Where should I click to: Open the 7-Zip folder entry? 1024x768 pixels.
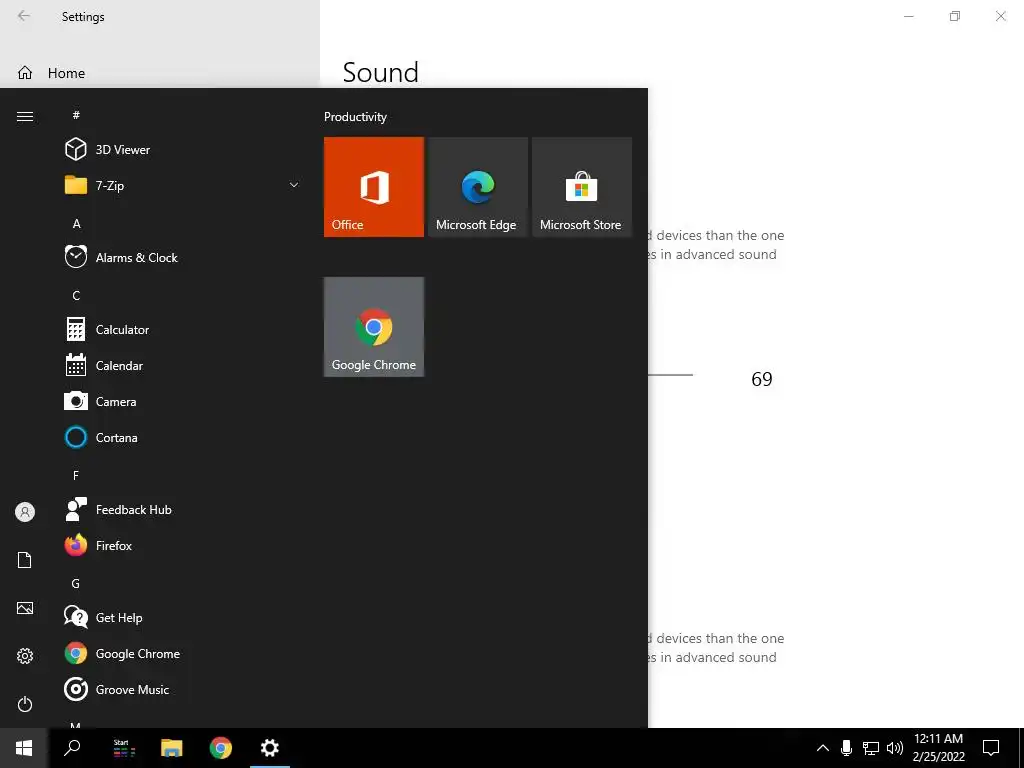pyautogui.click(x=182, y=185)
